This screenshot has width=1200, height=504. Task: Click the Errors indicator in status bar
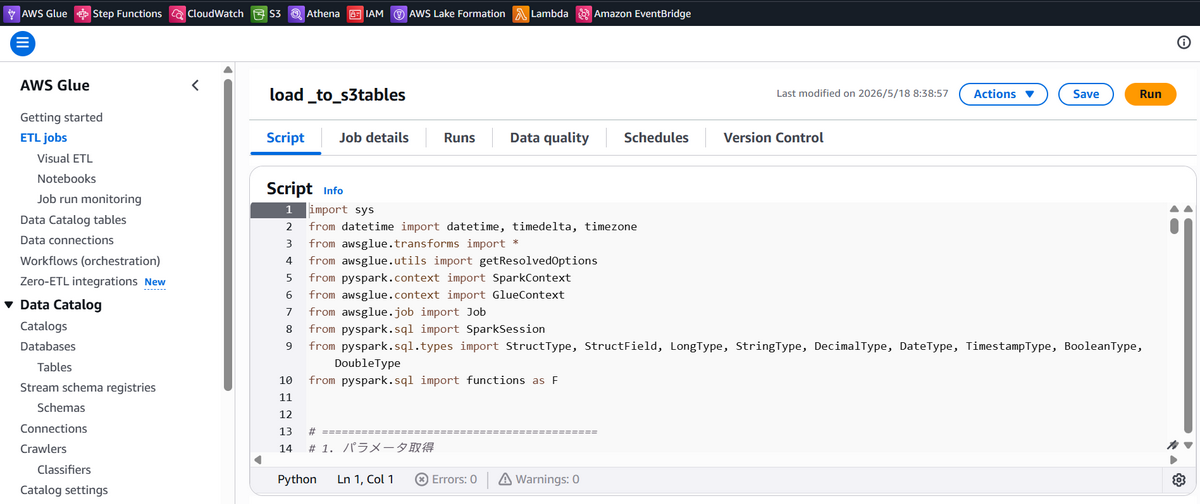click(446, 479)
